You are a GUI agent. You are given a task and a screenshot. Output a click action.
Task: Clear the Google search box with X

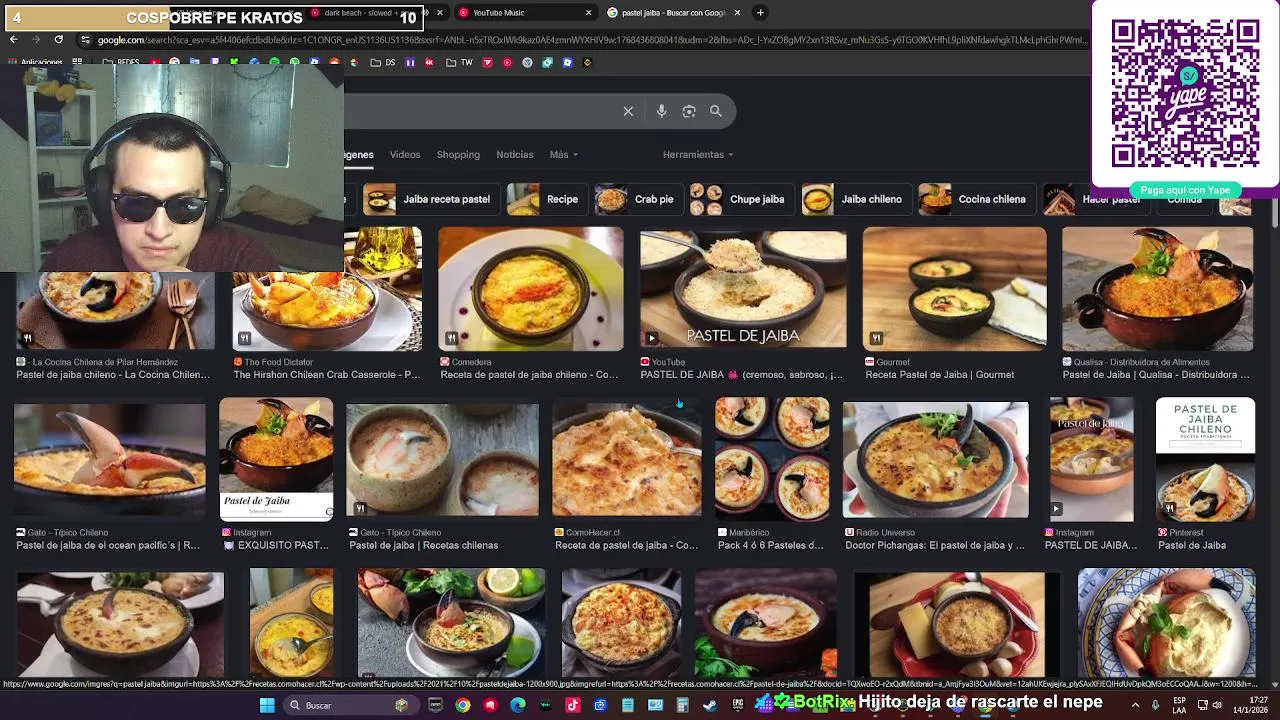(x=628, y=111)
